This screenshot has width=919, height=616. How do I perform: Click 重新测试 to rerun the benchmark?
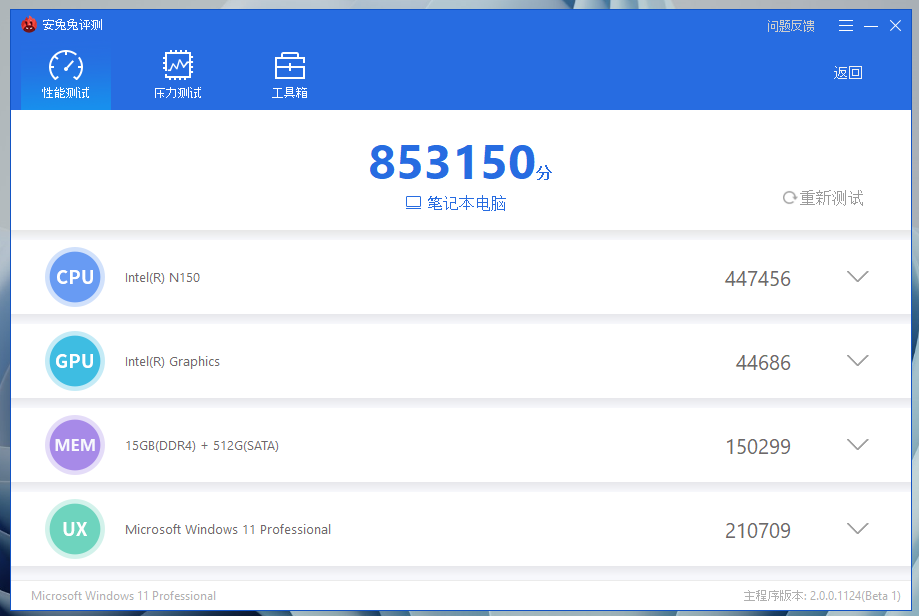[823, 198]
